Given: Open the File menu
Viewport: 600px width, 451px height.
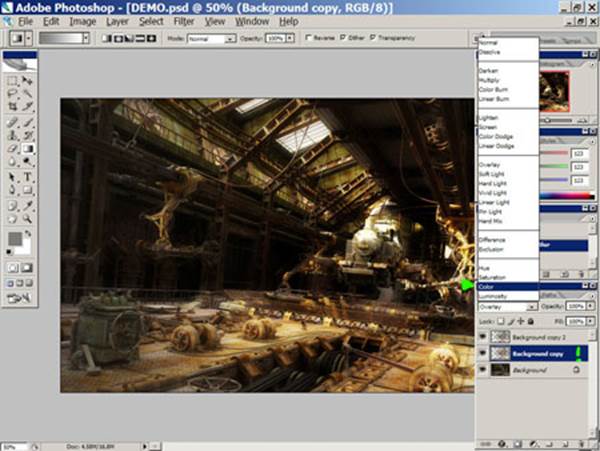Looking at the screenshot, I should [x=25, y=21].
